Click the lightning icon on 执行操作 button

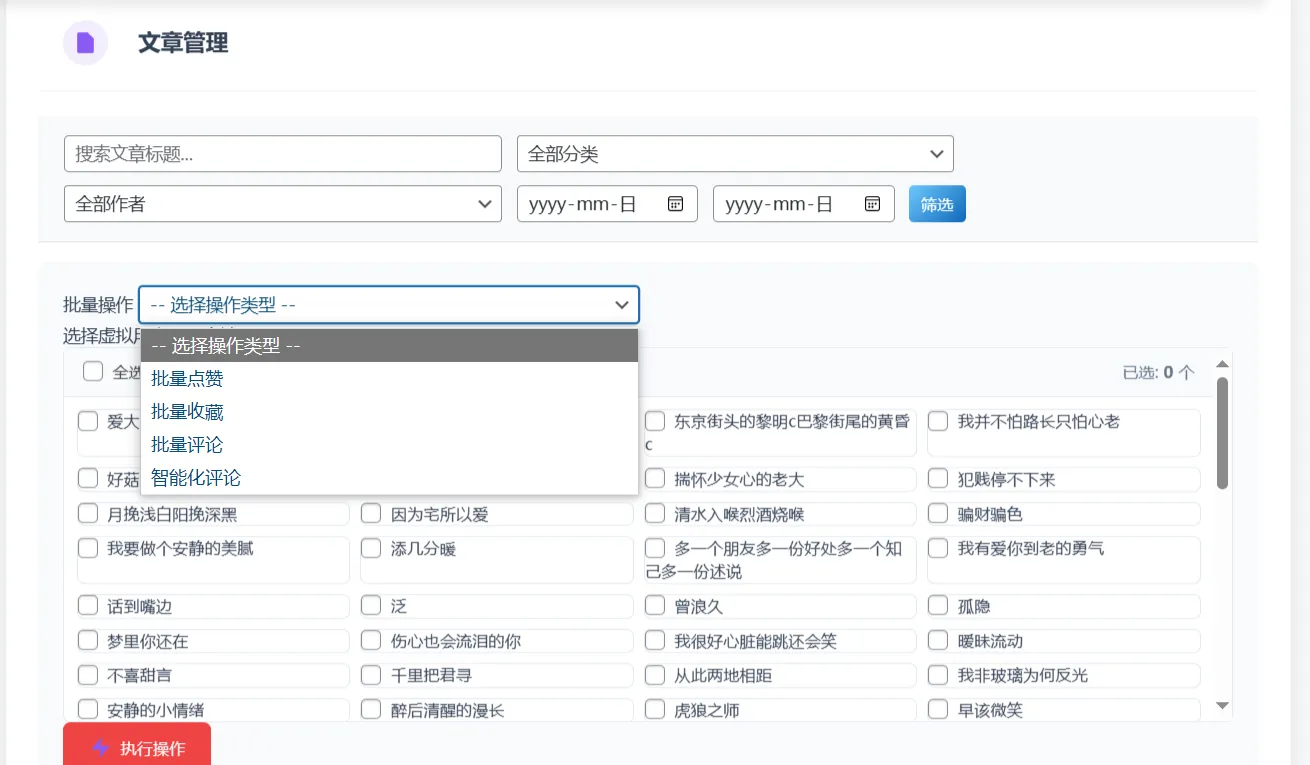click(x=100, y=748)
